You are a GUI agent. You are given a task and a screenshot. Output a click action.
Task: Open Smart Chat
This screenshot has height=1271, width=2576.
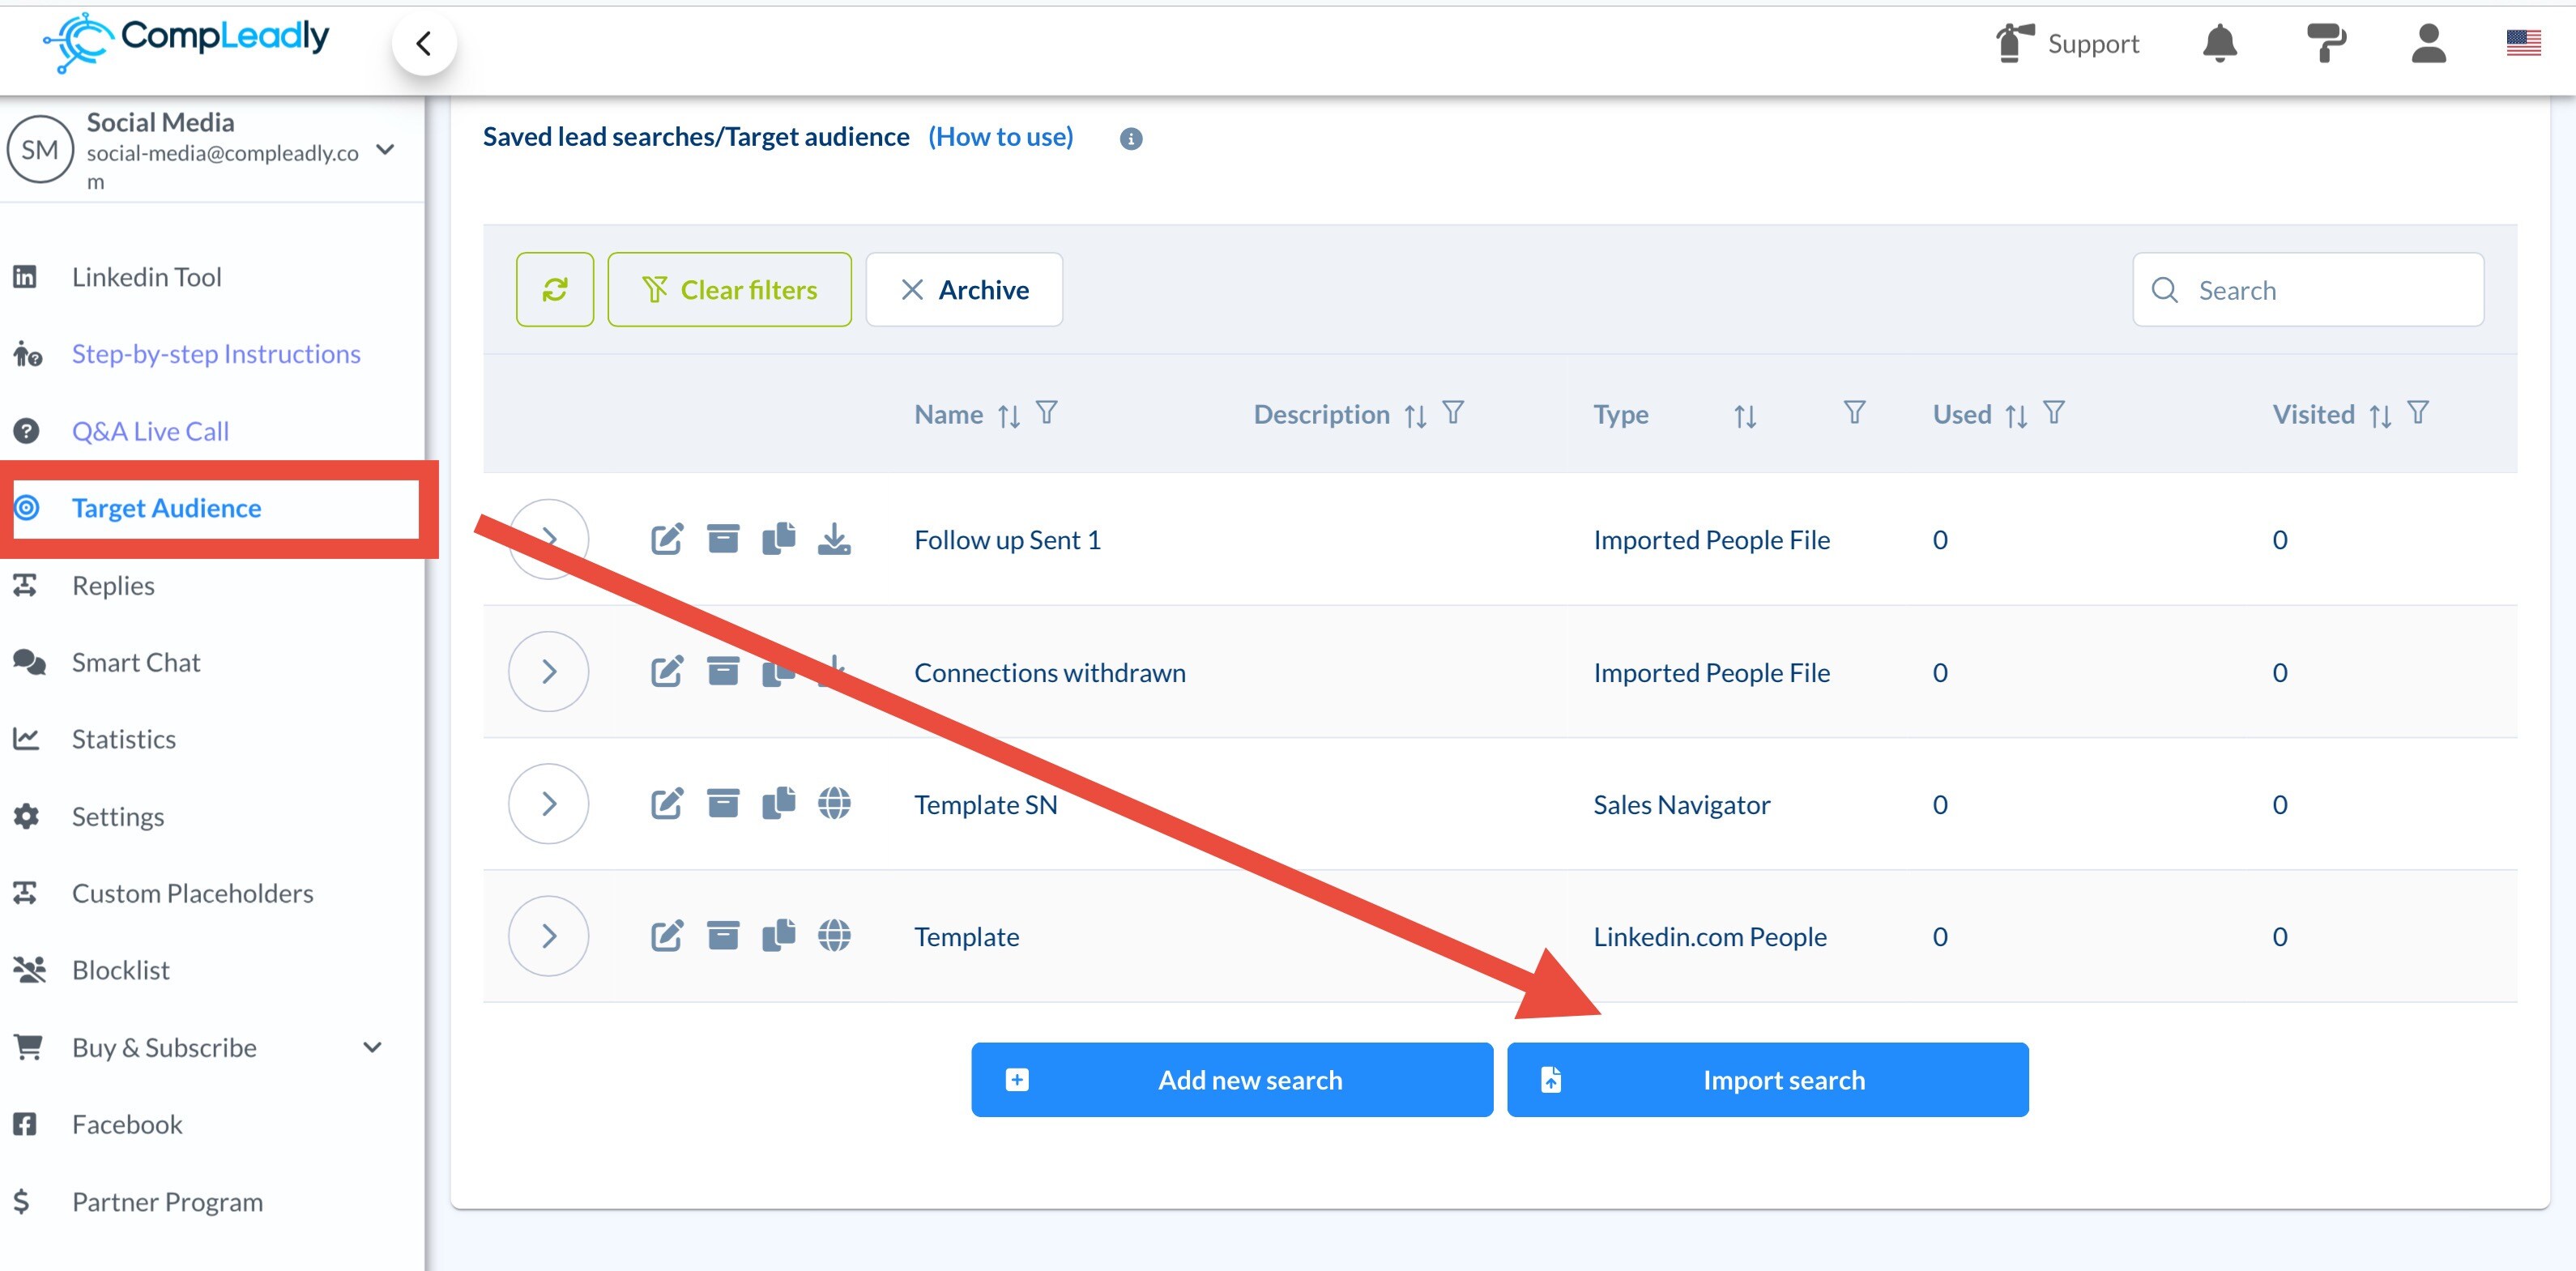pyautogui.click(x=136, y=662)
